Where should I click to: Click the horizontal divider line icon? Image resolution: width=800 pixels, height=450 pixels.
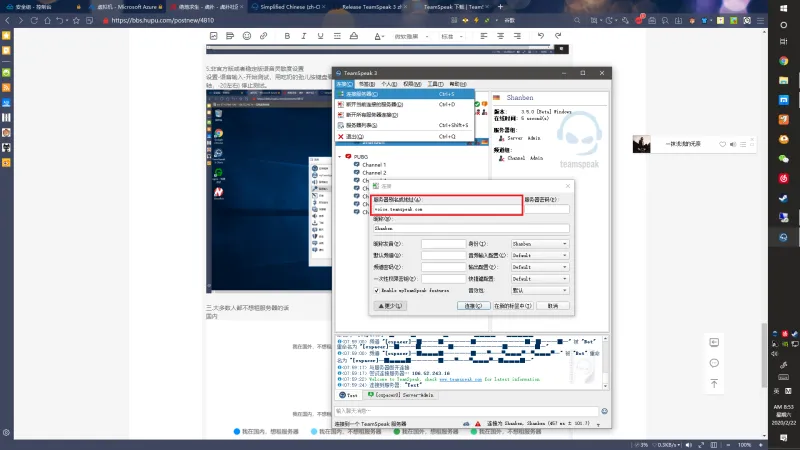337,36
